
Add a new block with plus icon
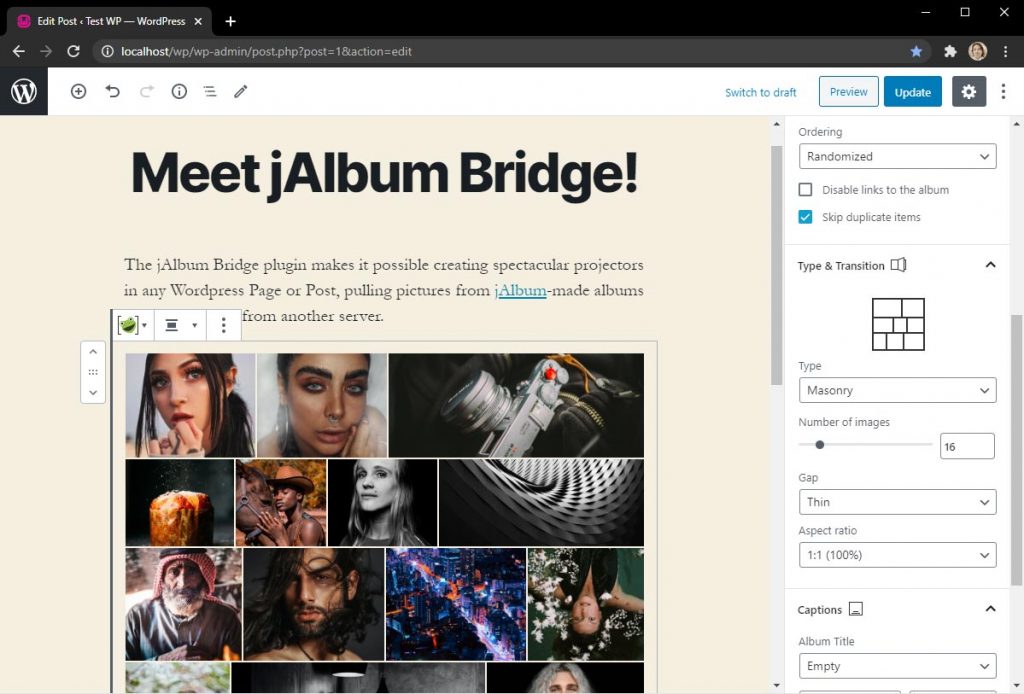click(x=78, y=91)
